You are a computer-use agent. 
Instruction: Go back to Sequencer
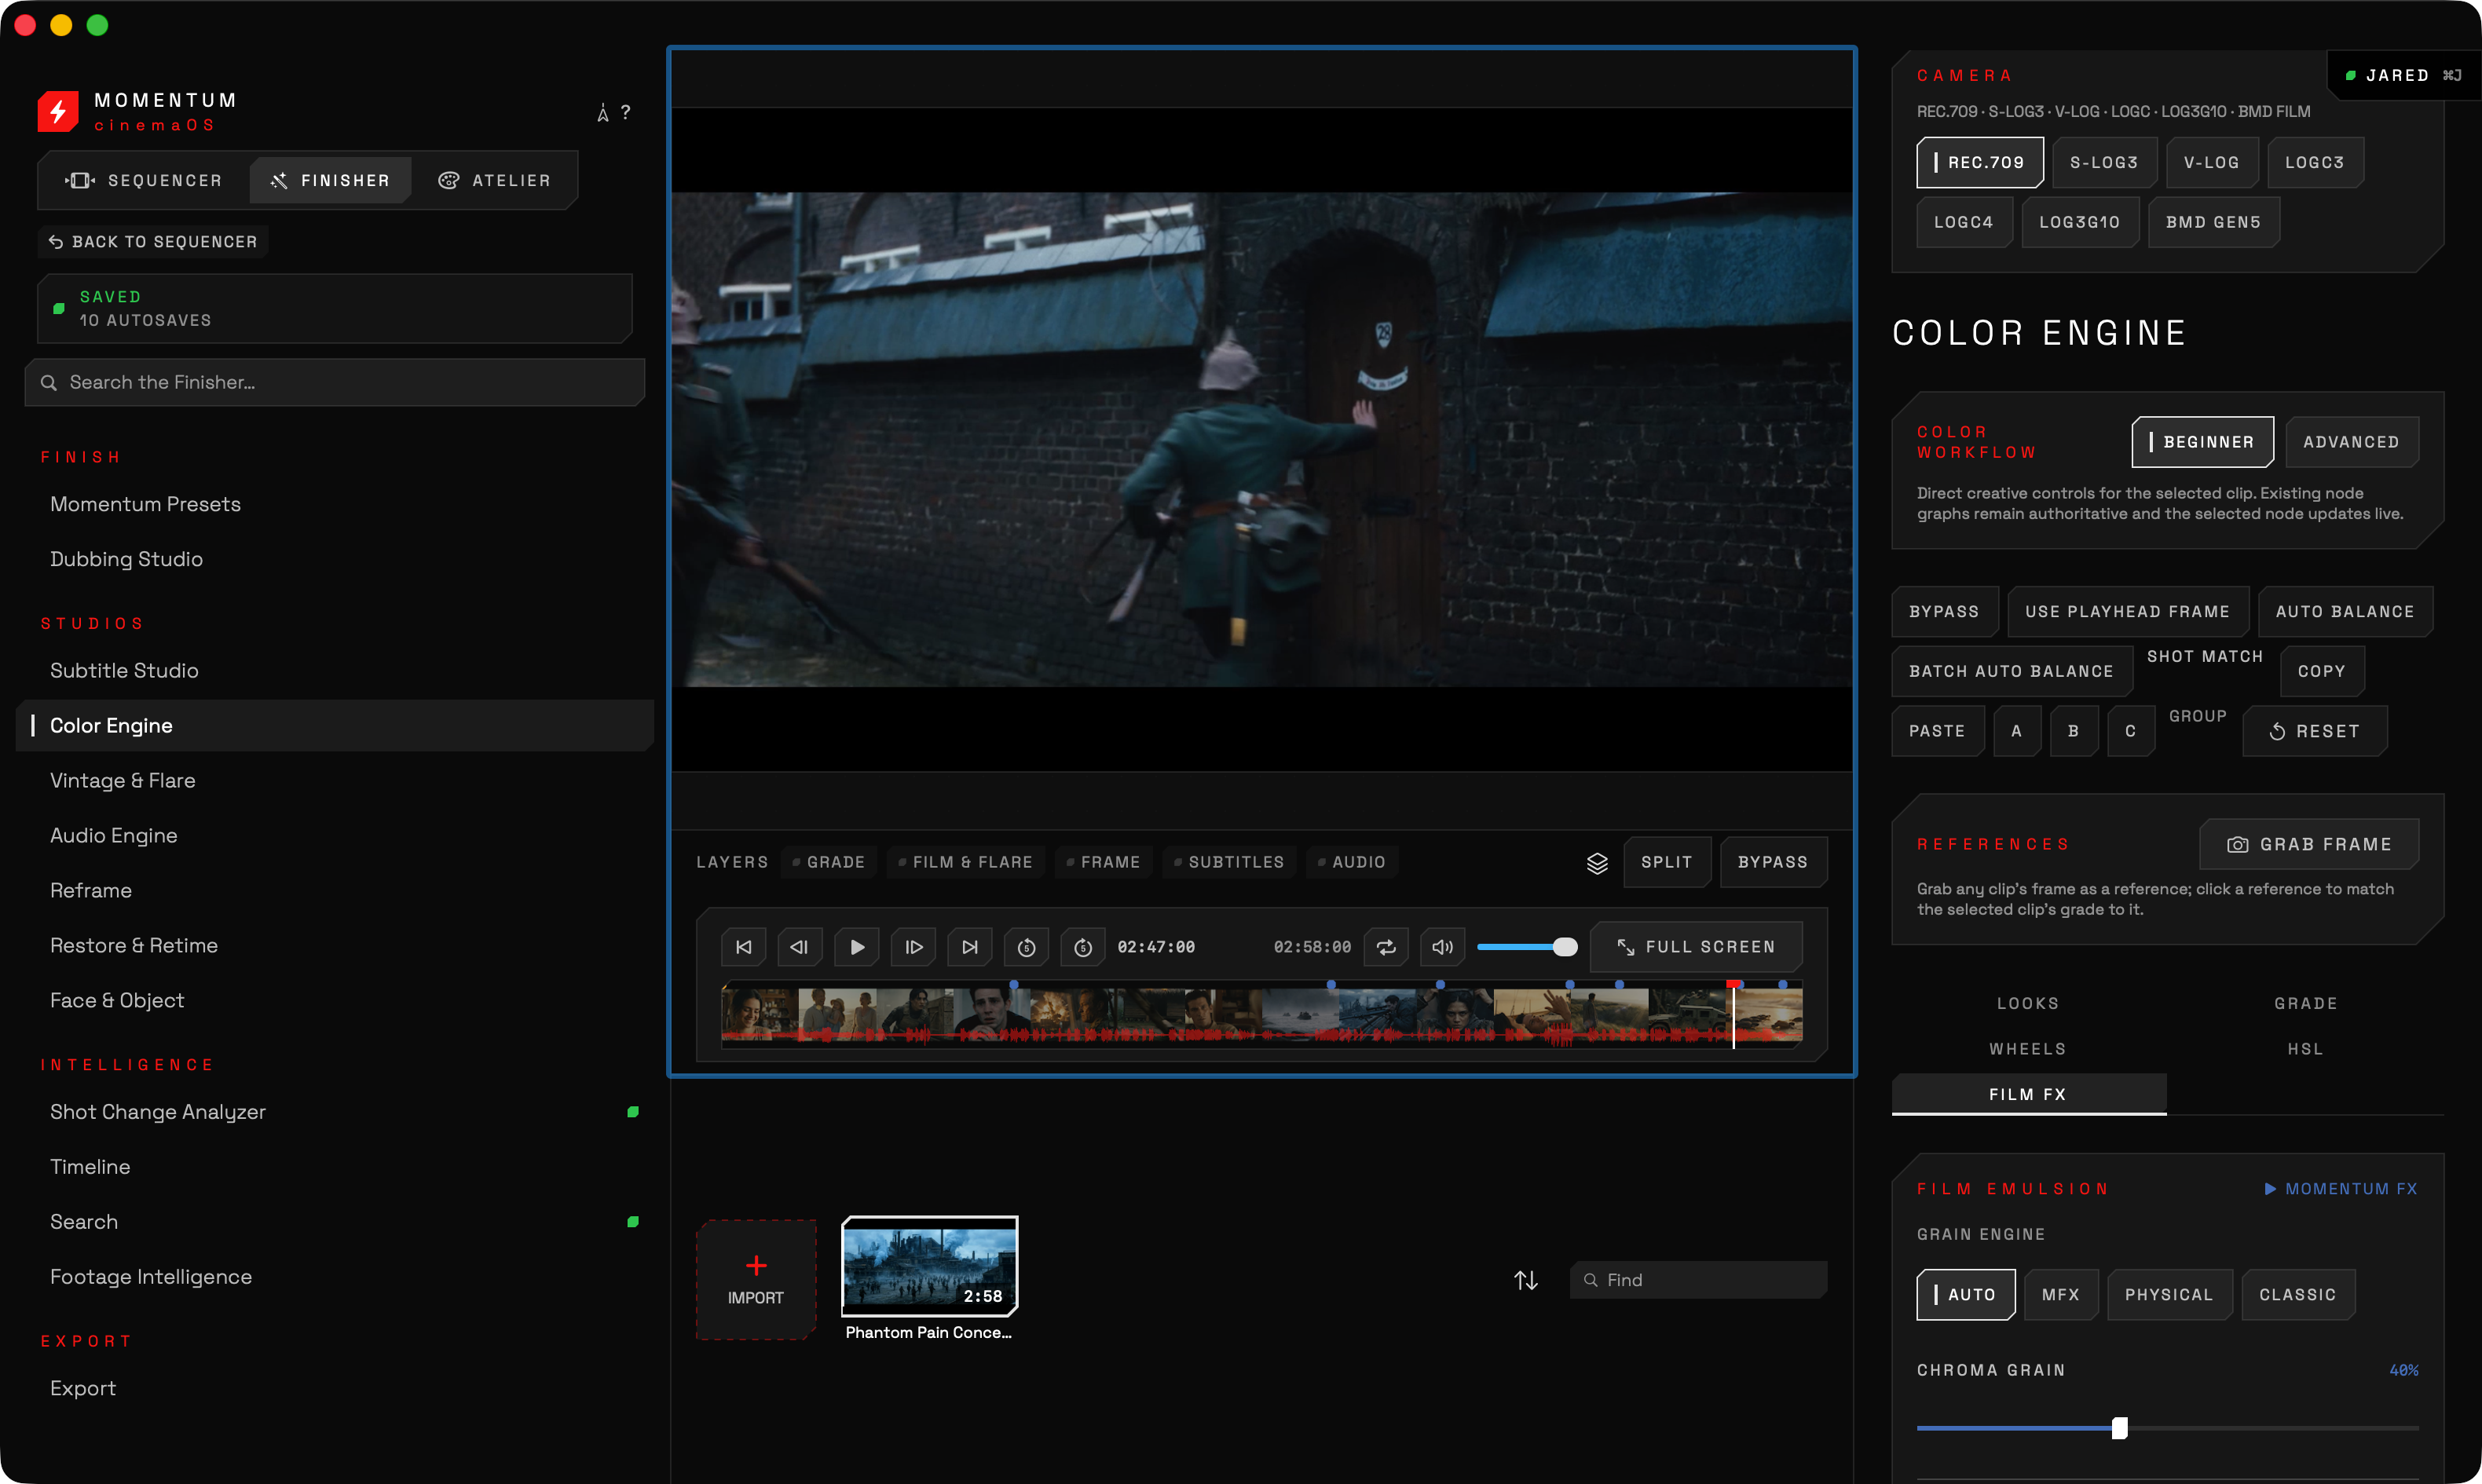(x=153, y=242)
